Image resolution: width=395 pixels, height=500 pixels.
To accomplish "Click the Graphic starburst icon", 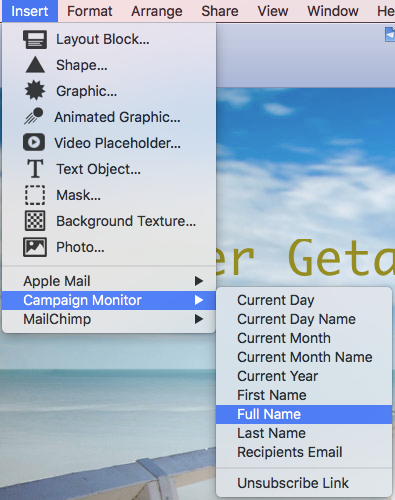I will [x=35, y=91].
